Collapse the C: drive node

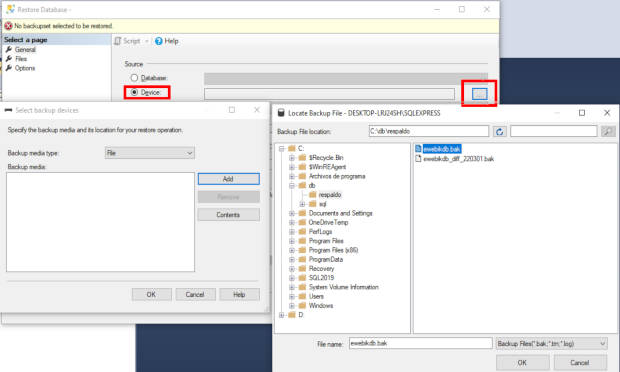click(x=282, y=149)
